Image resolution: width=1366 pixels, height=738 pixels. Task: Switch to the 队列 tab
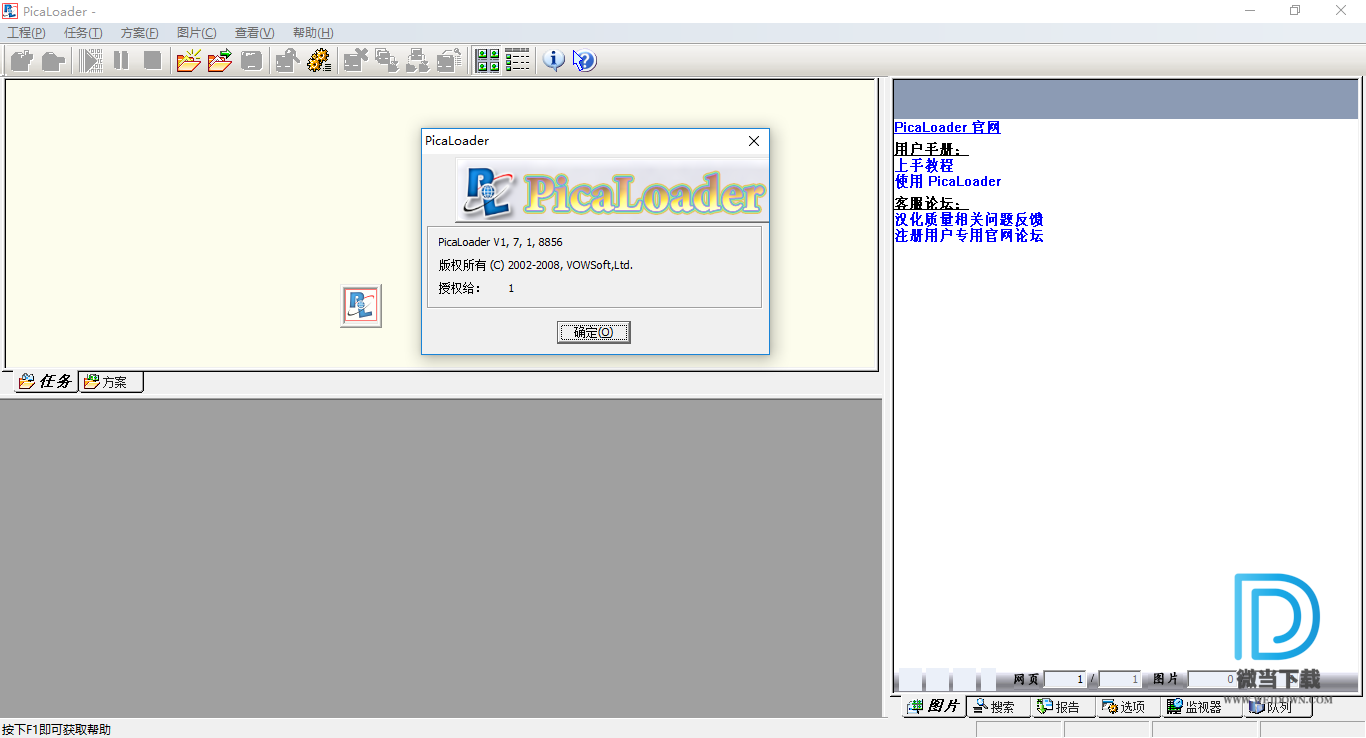(x=1277, y=707)
